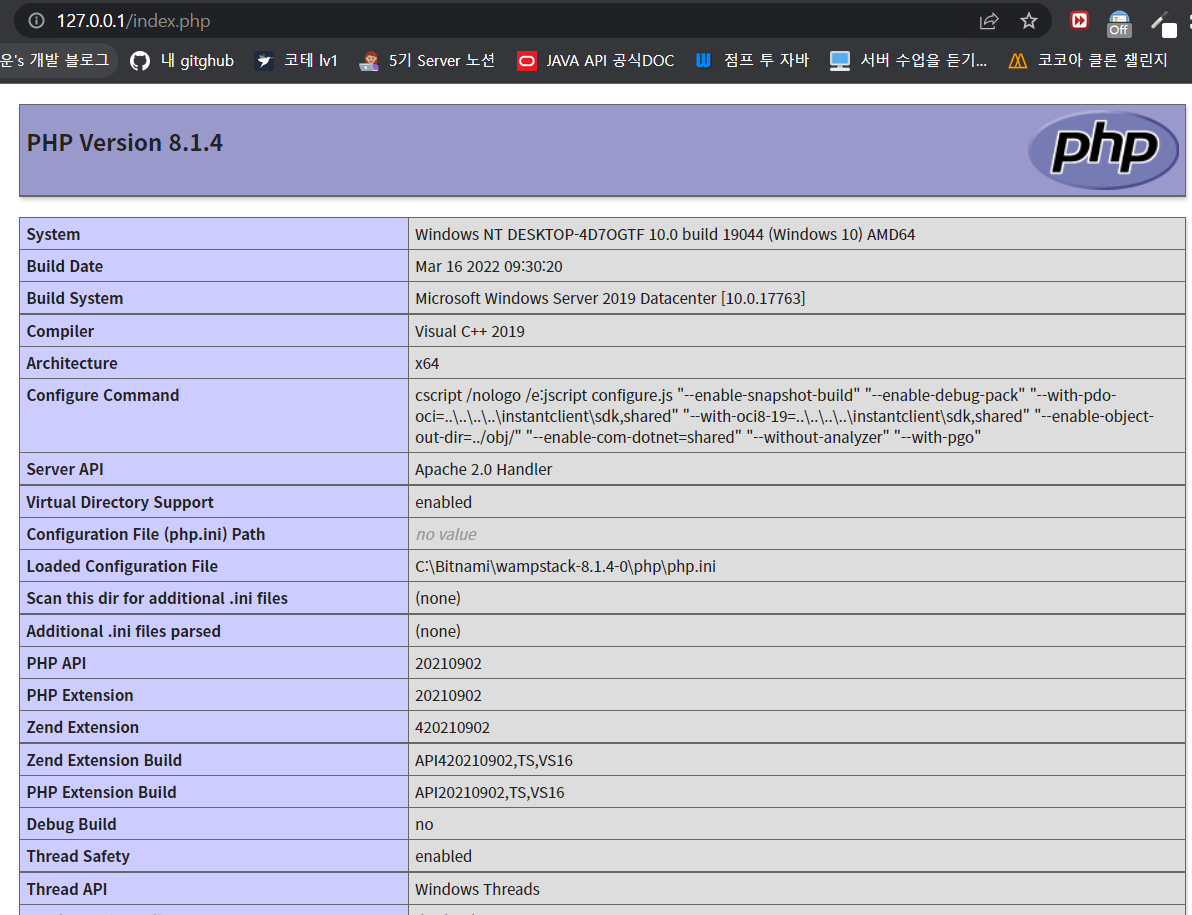The image size is (1192, 915).
Task: Click the Windows Threads value
Action: click(477, 888)
